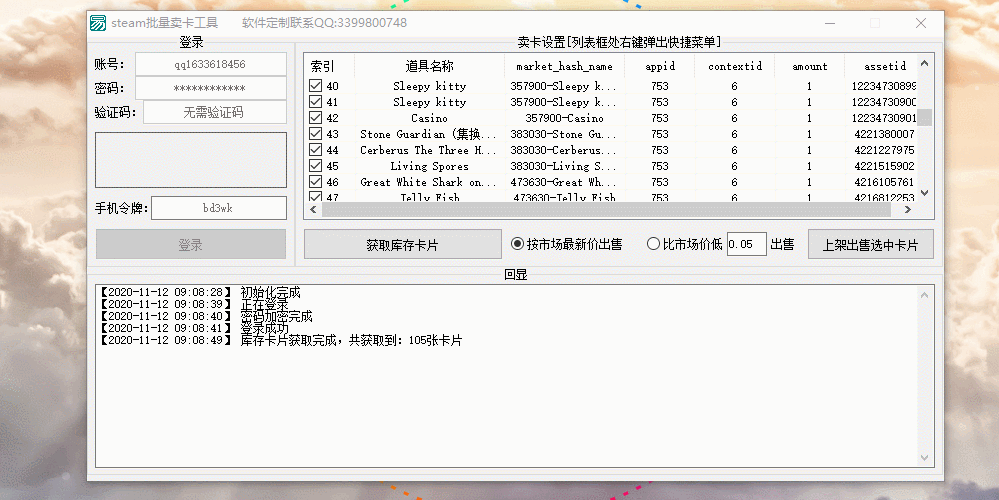999x500 pixels.
Task: Uncheck row 46 Great White Shark checkbox
Action: pos(315,182)
